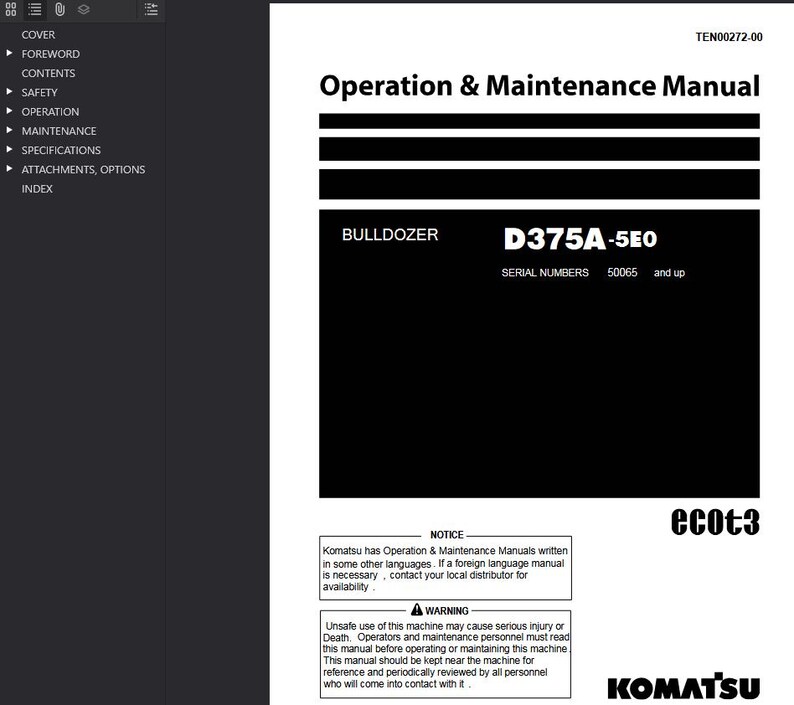The height and width of the screenshot is (705, 794).
Task: Click the NOTICE heading
Action: point(447,535)
